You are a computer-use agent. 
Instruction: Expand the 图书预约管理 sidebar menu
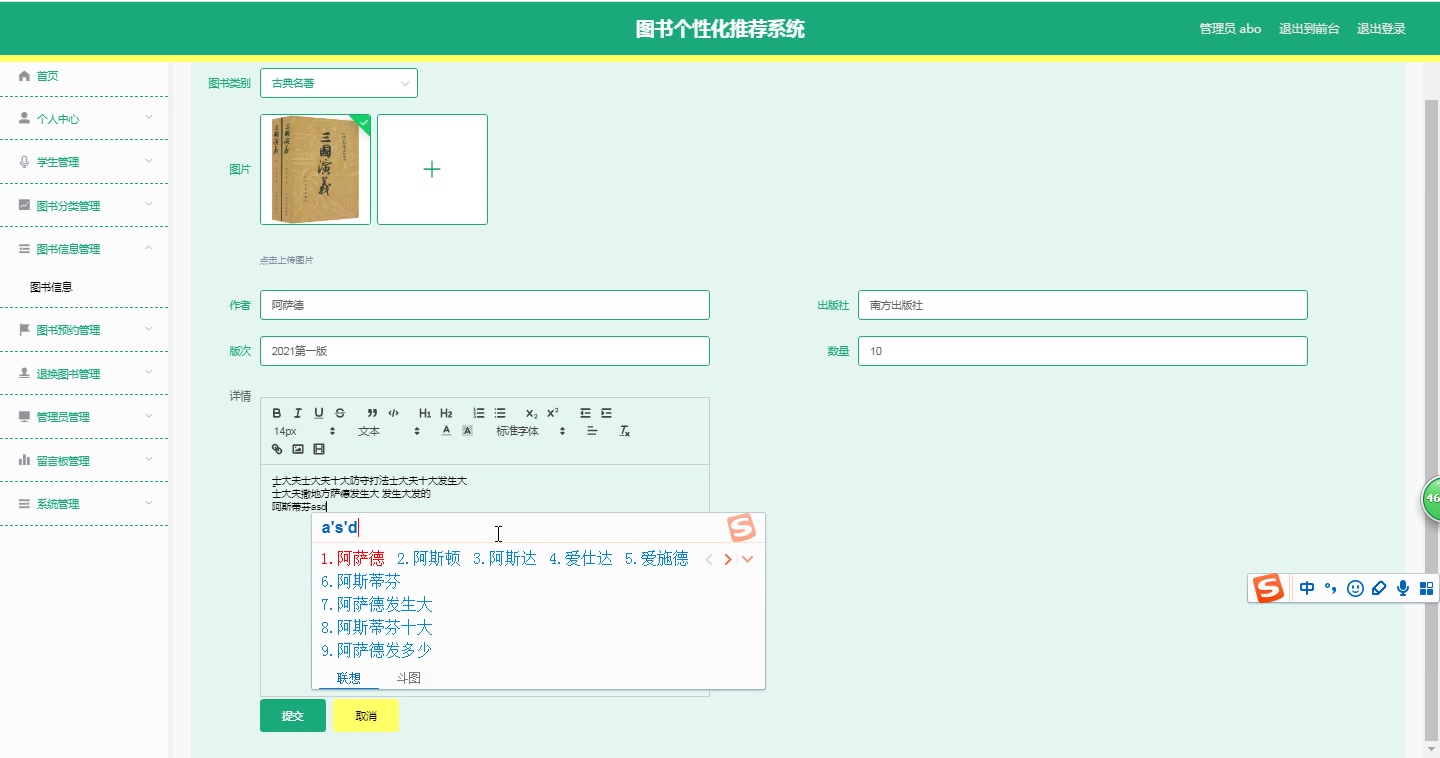point(84,329)
